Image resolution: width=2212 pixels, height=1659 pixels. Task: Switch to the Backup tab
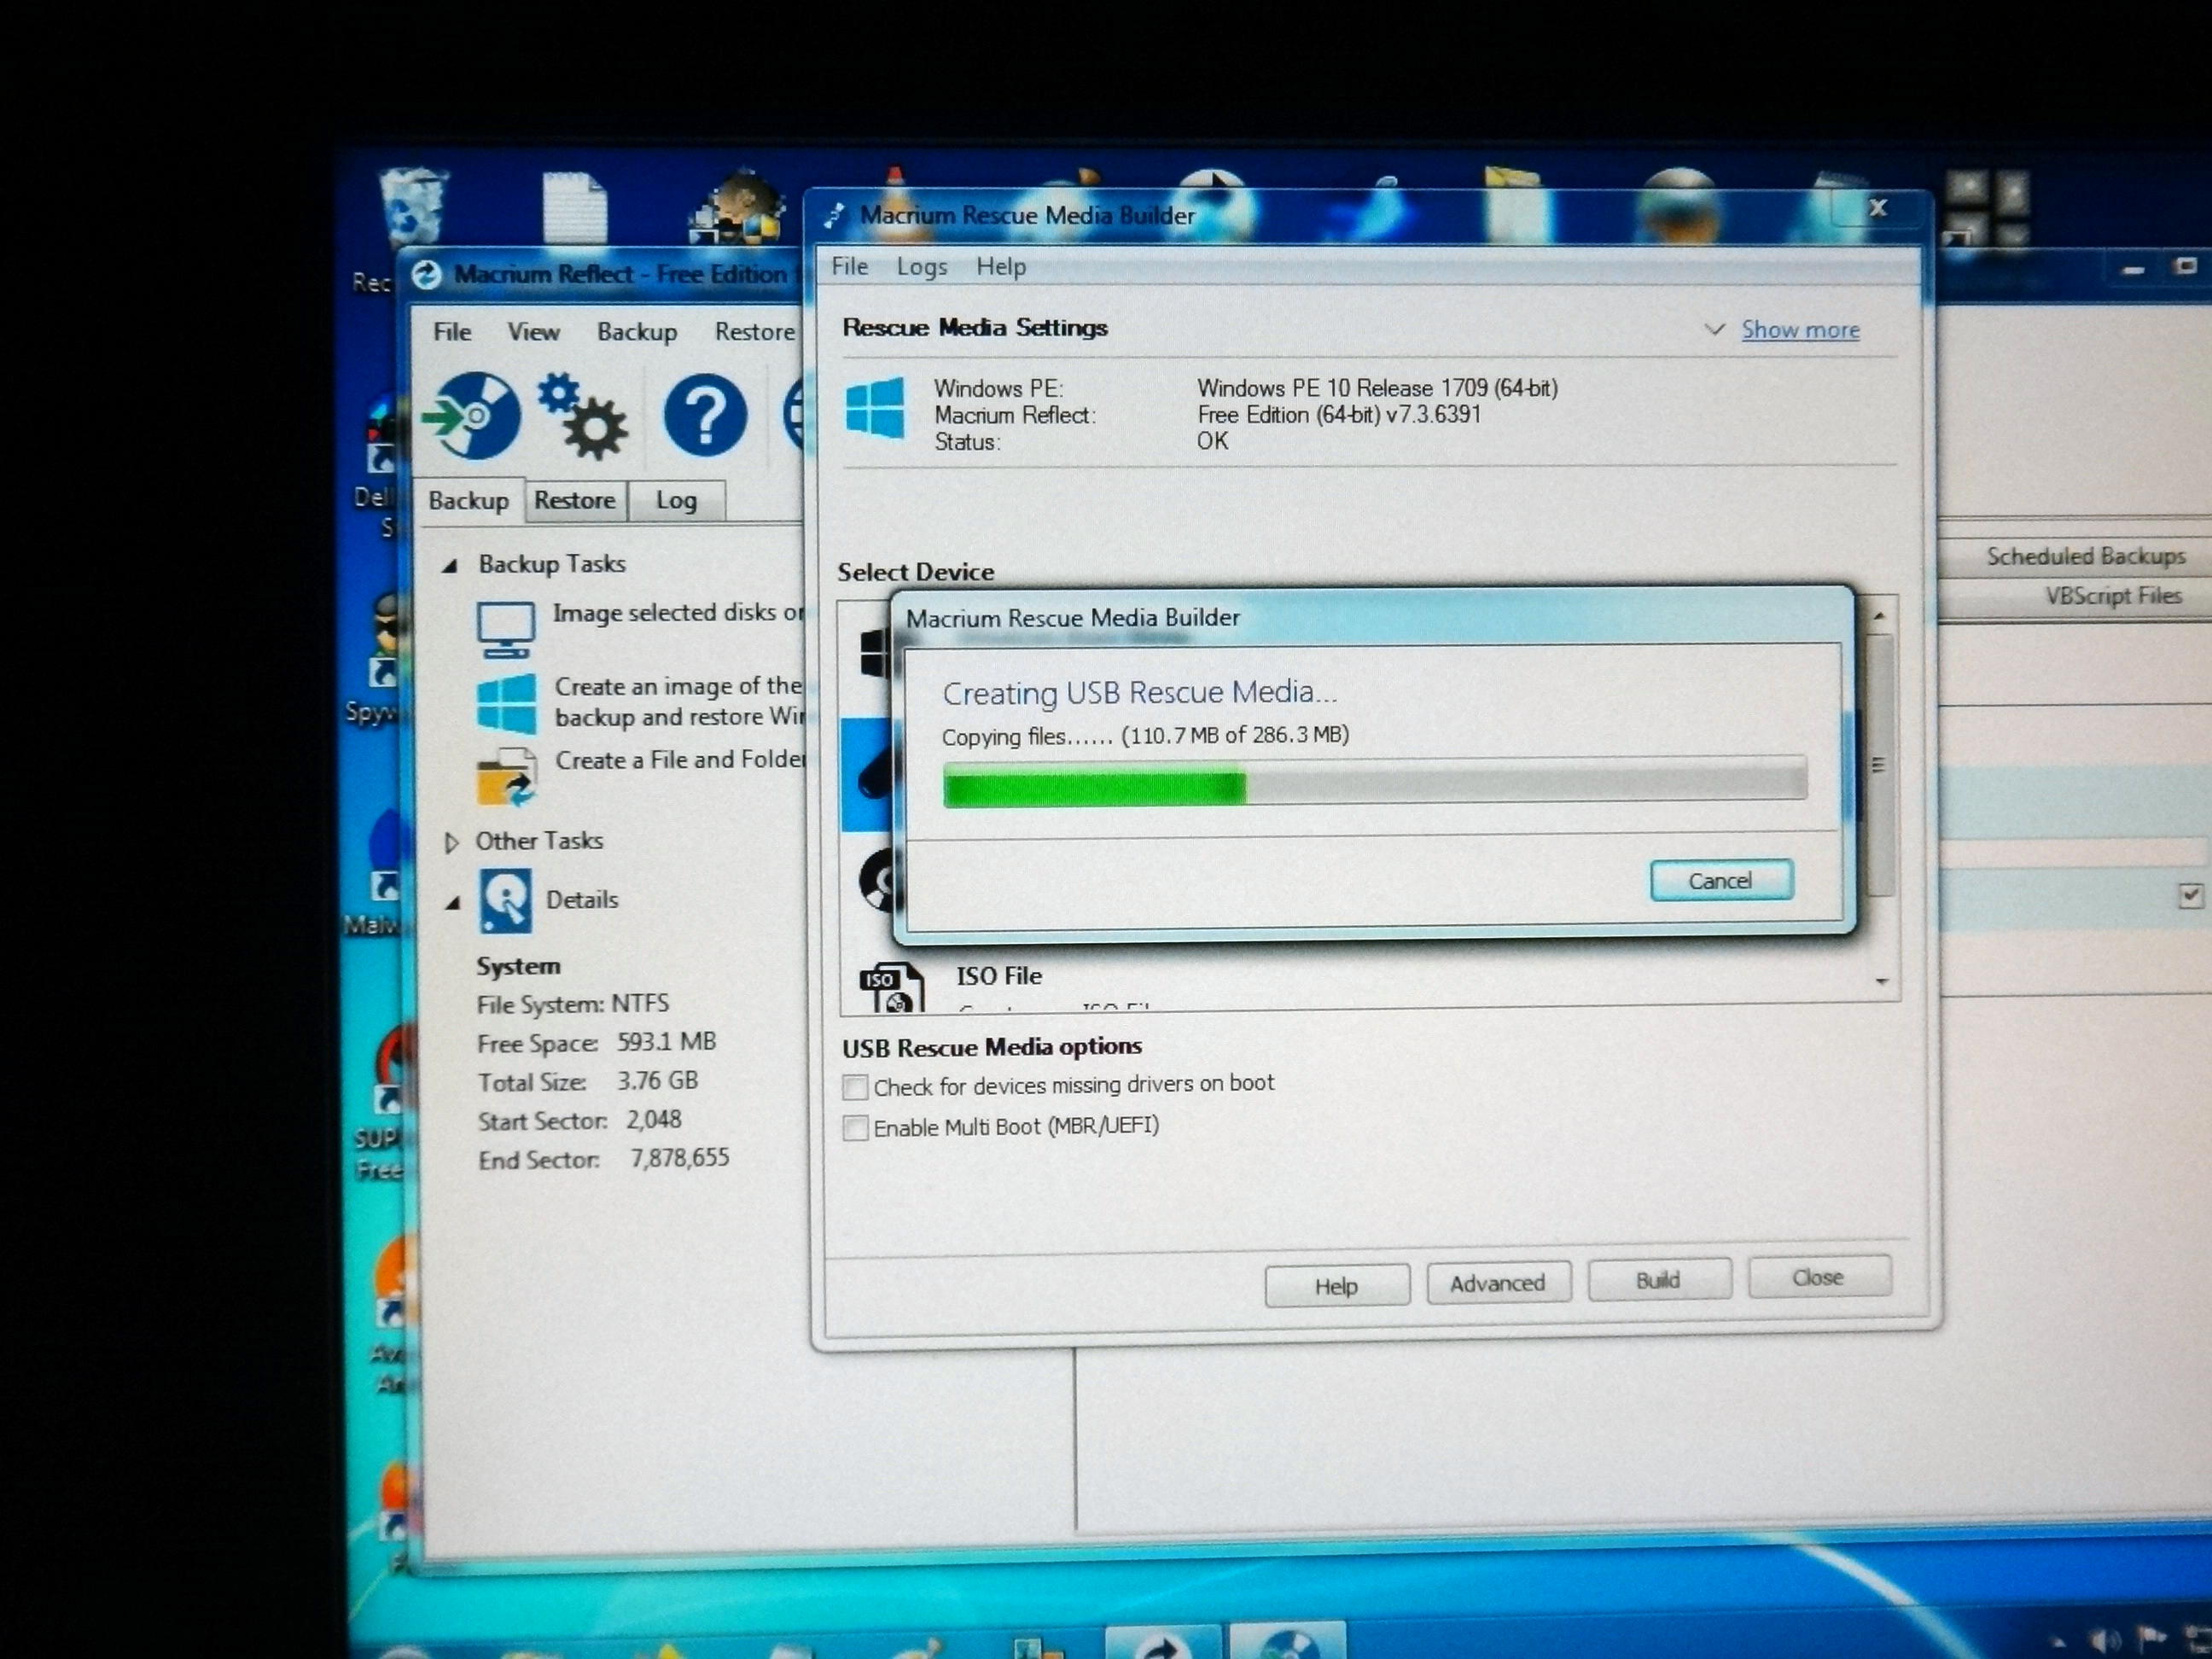(468, 500)
